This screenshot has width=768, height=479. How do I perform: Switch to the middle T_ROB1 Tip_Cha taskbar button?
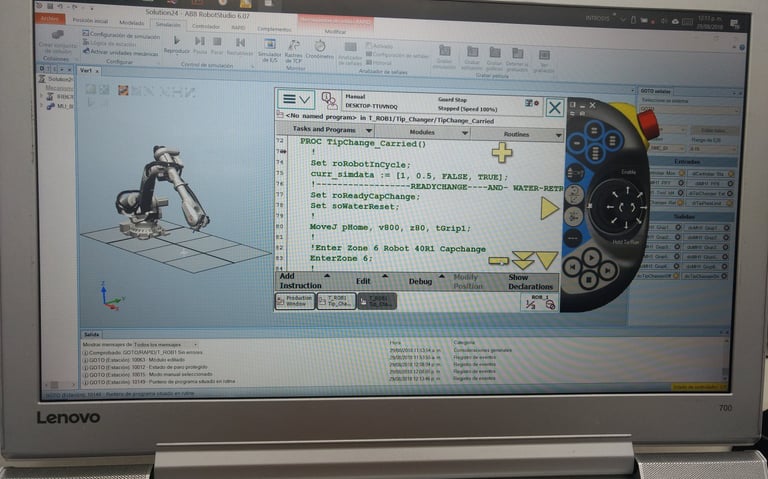[x=336, y=301]
